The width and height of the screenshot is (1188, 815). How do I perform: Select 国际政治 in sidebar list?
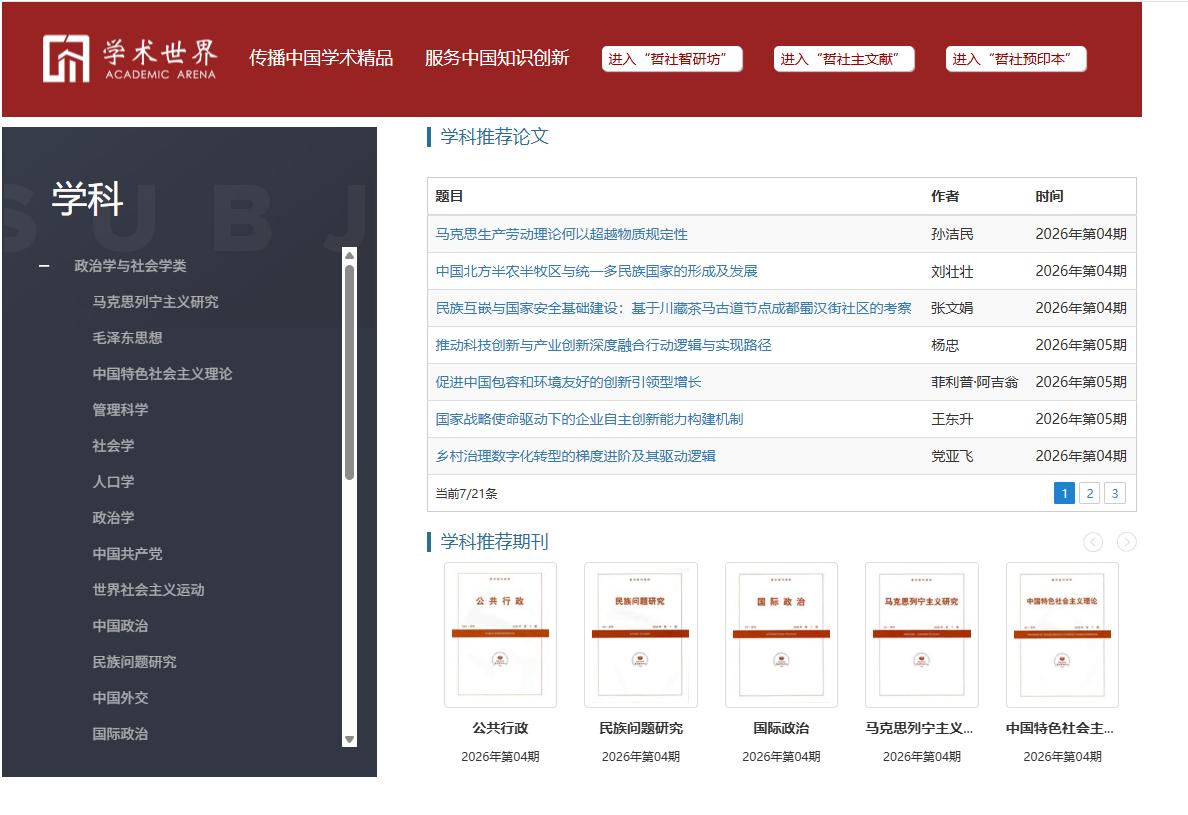(120, 734)
